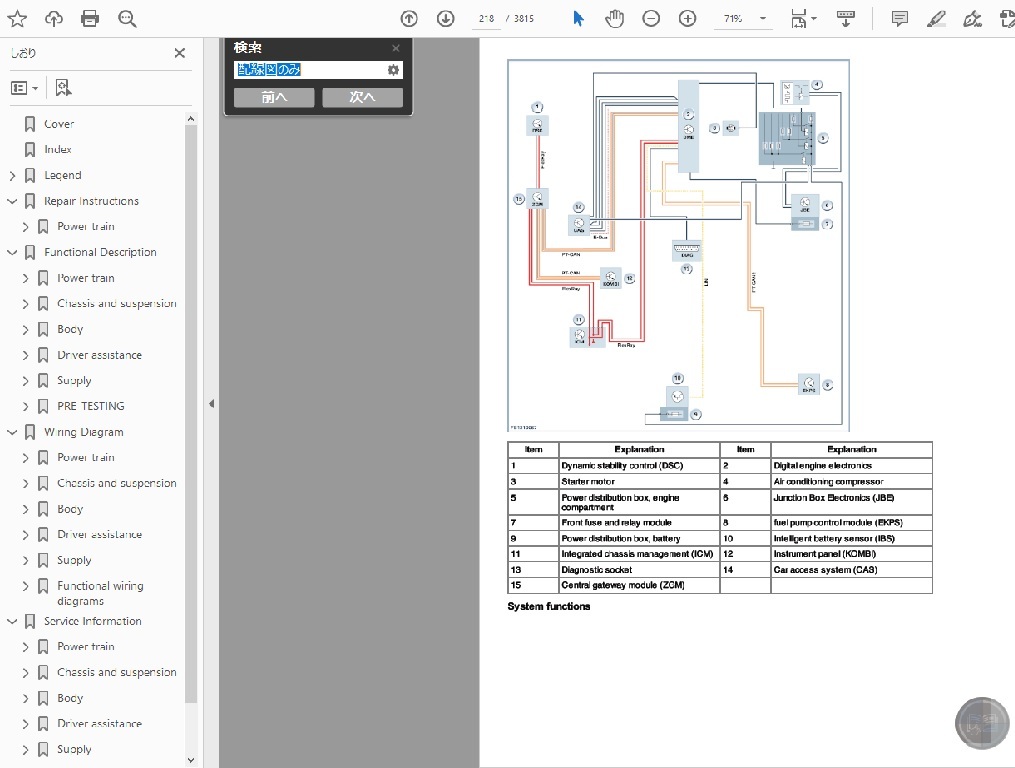The image size is (1015, 768).
Task: Open Power train under Service Information
Action: (x=85, y=647)
